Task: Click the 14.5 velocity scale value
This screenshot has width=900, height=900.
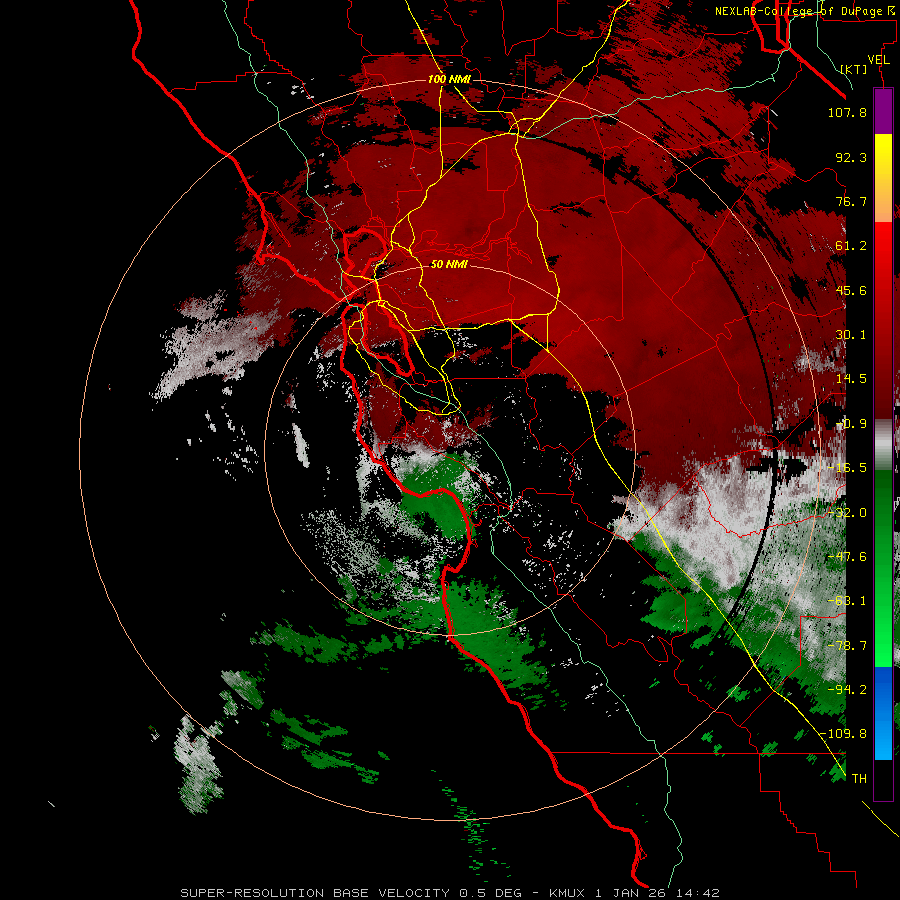Action: pos(851,379)
